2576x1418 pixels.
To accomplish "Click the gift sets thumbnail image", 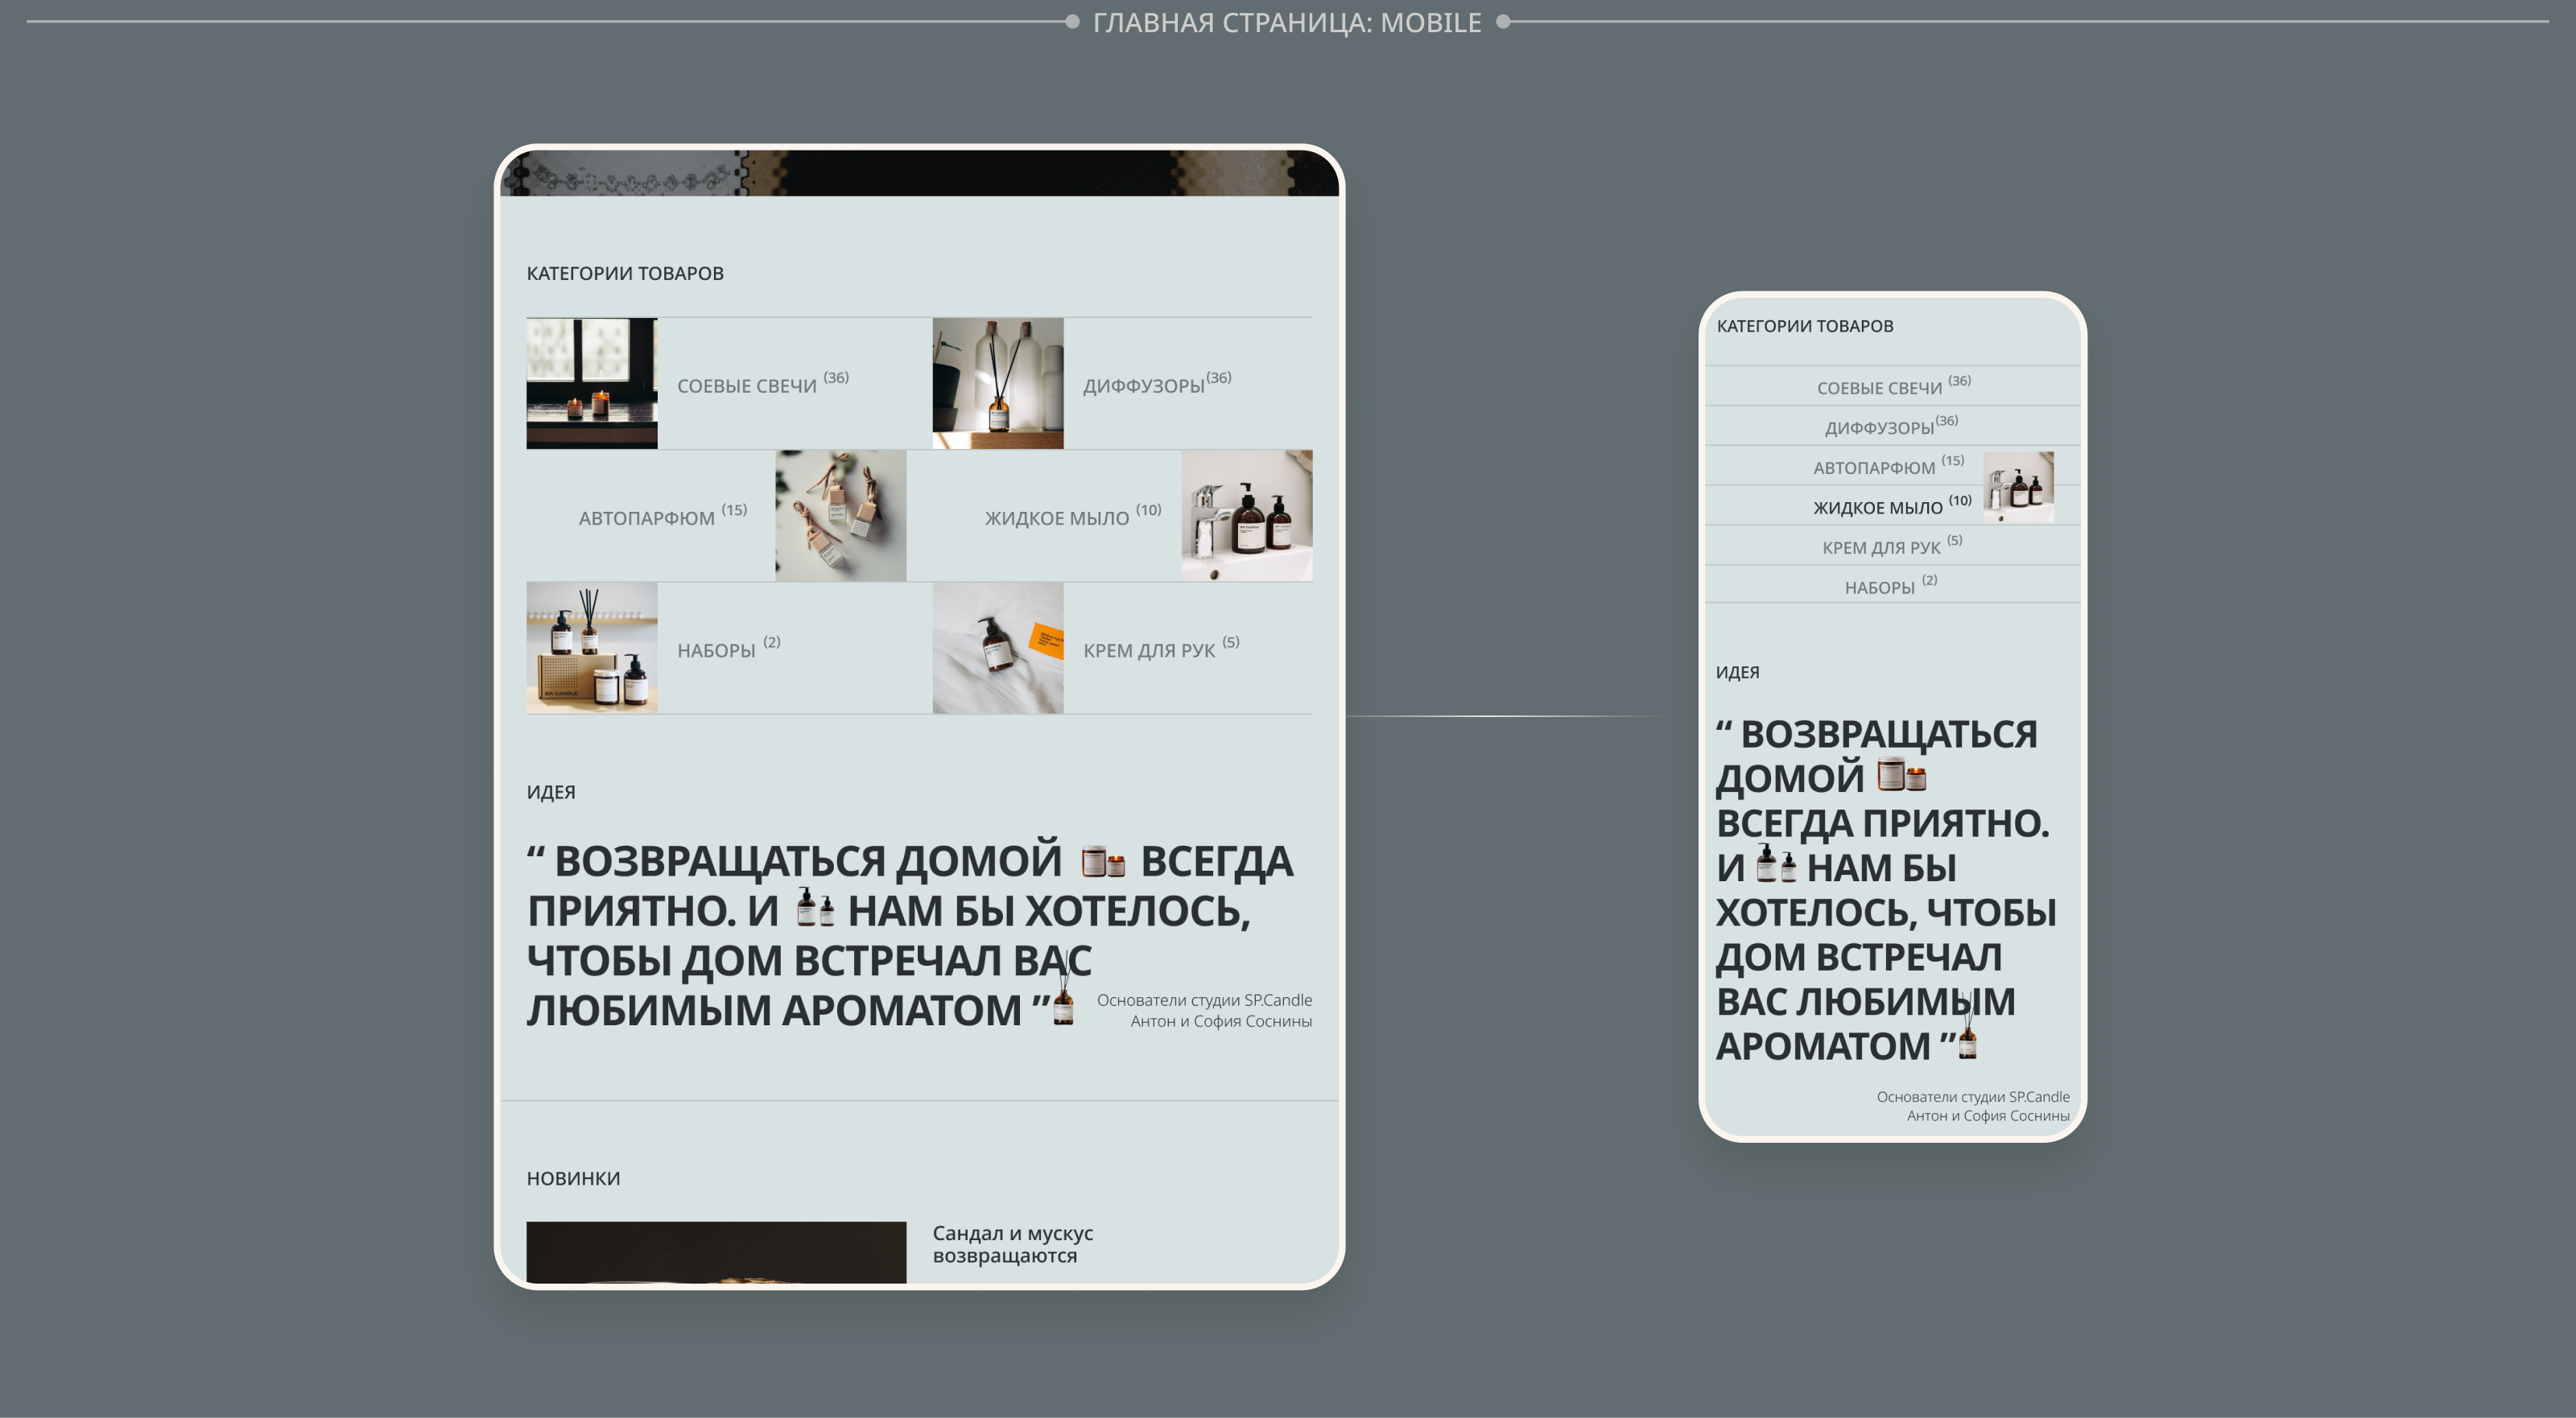I will (592, 648).
